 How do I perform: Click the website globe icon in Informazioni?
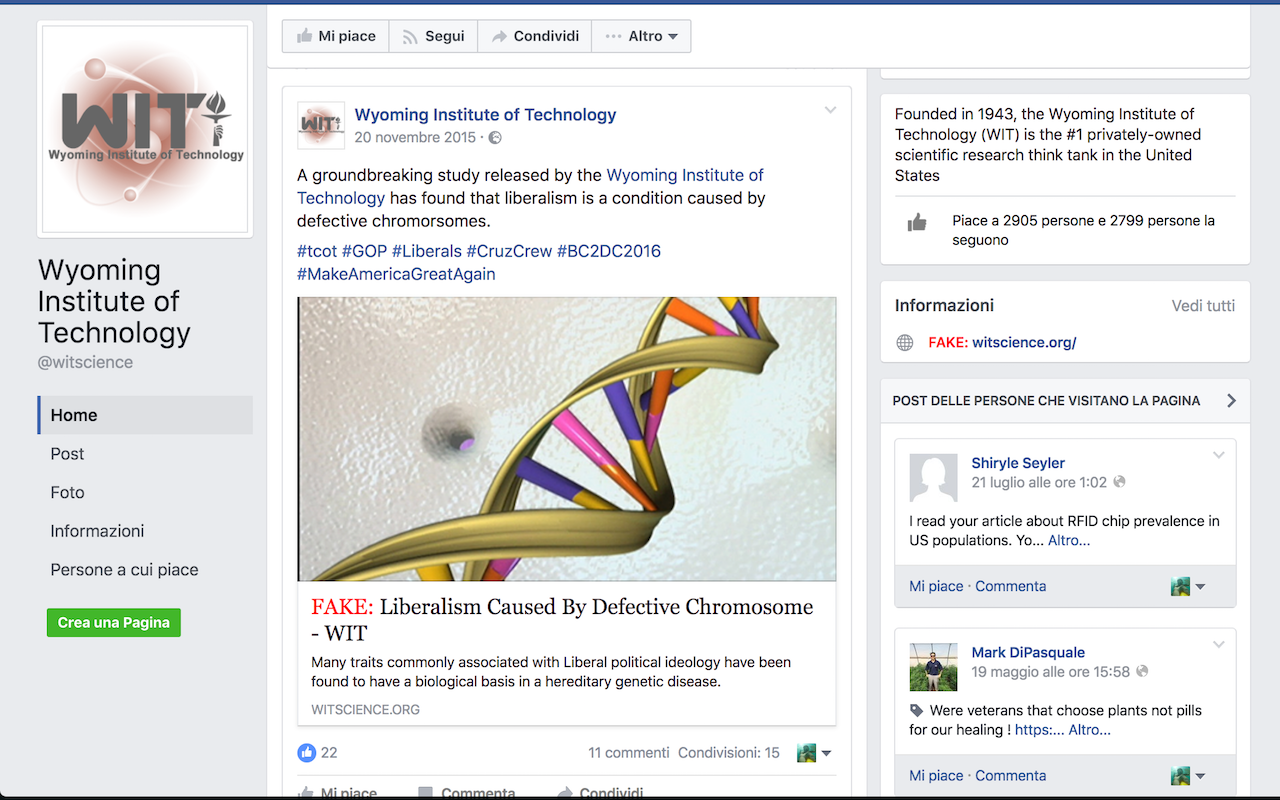[905, 343]
